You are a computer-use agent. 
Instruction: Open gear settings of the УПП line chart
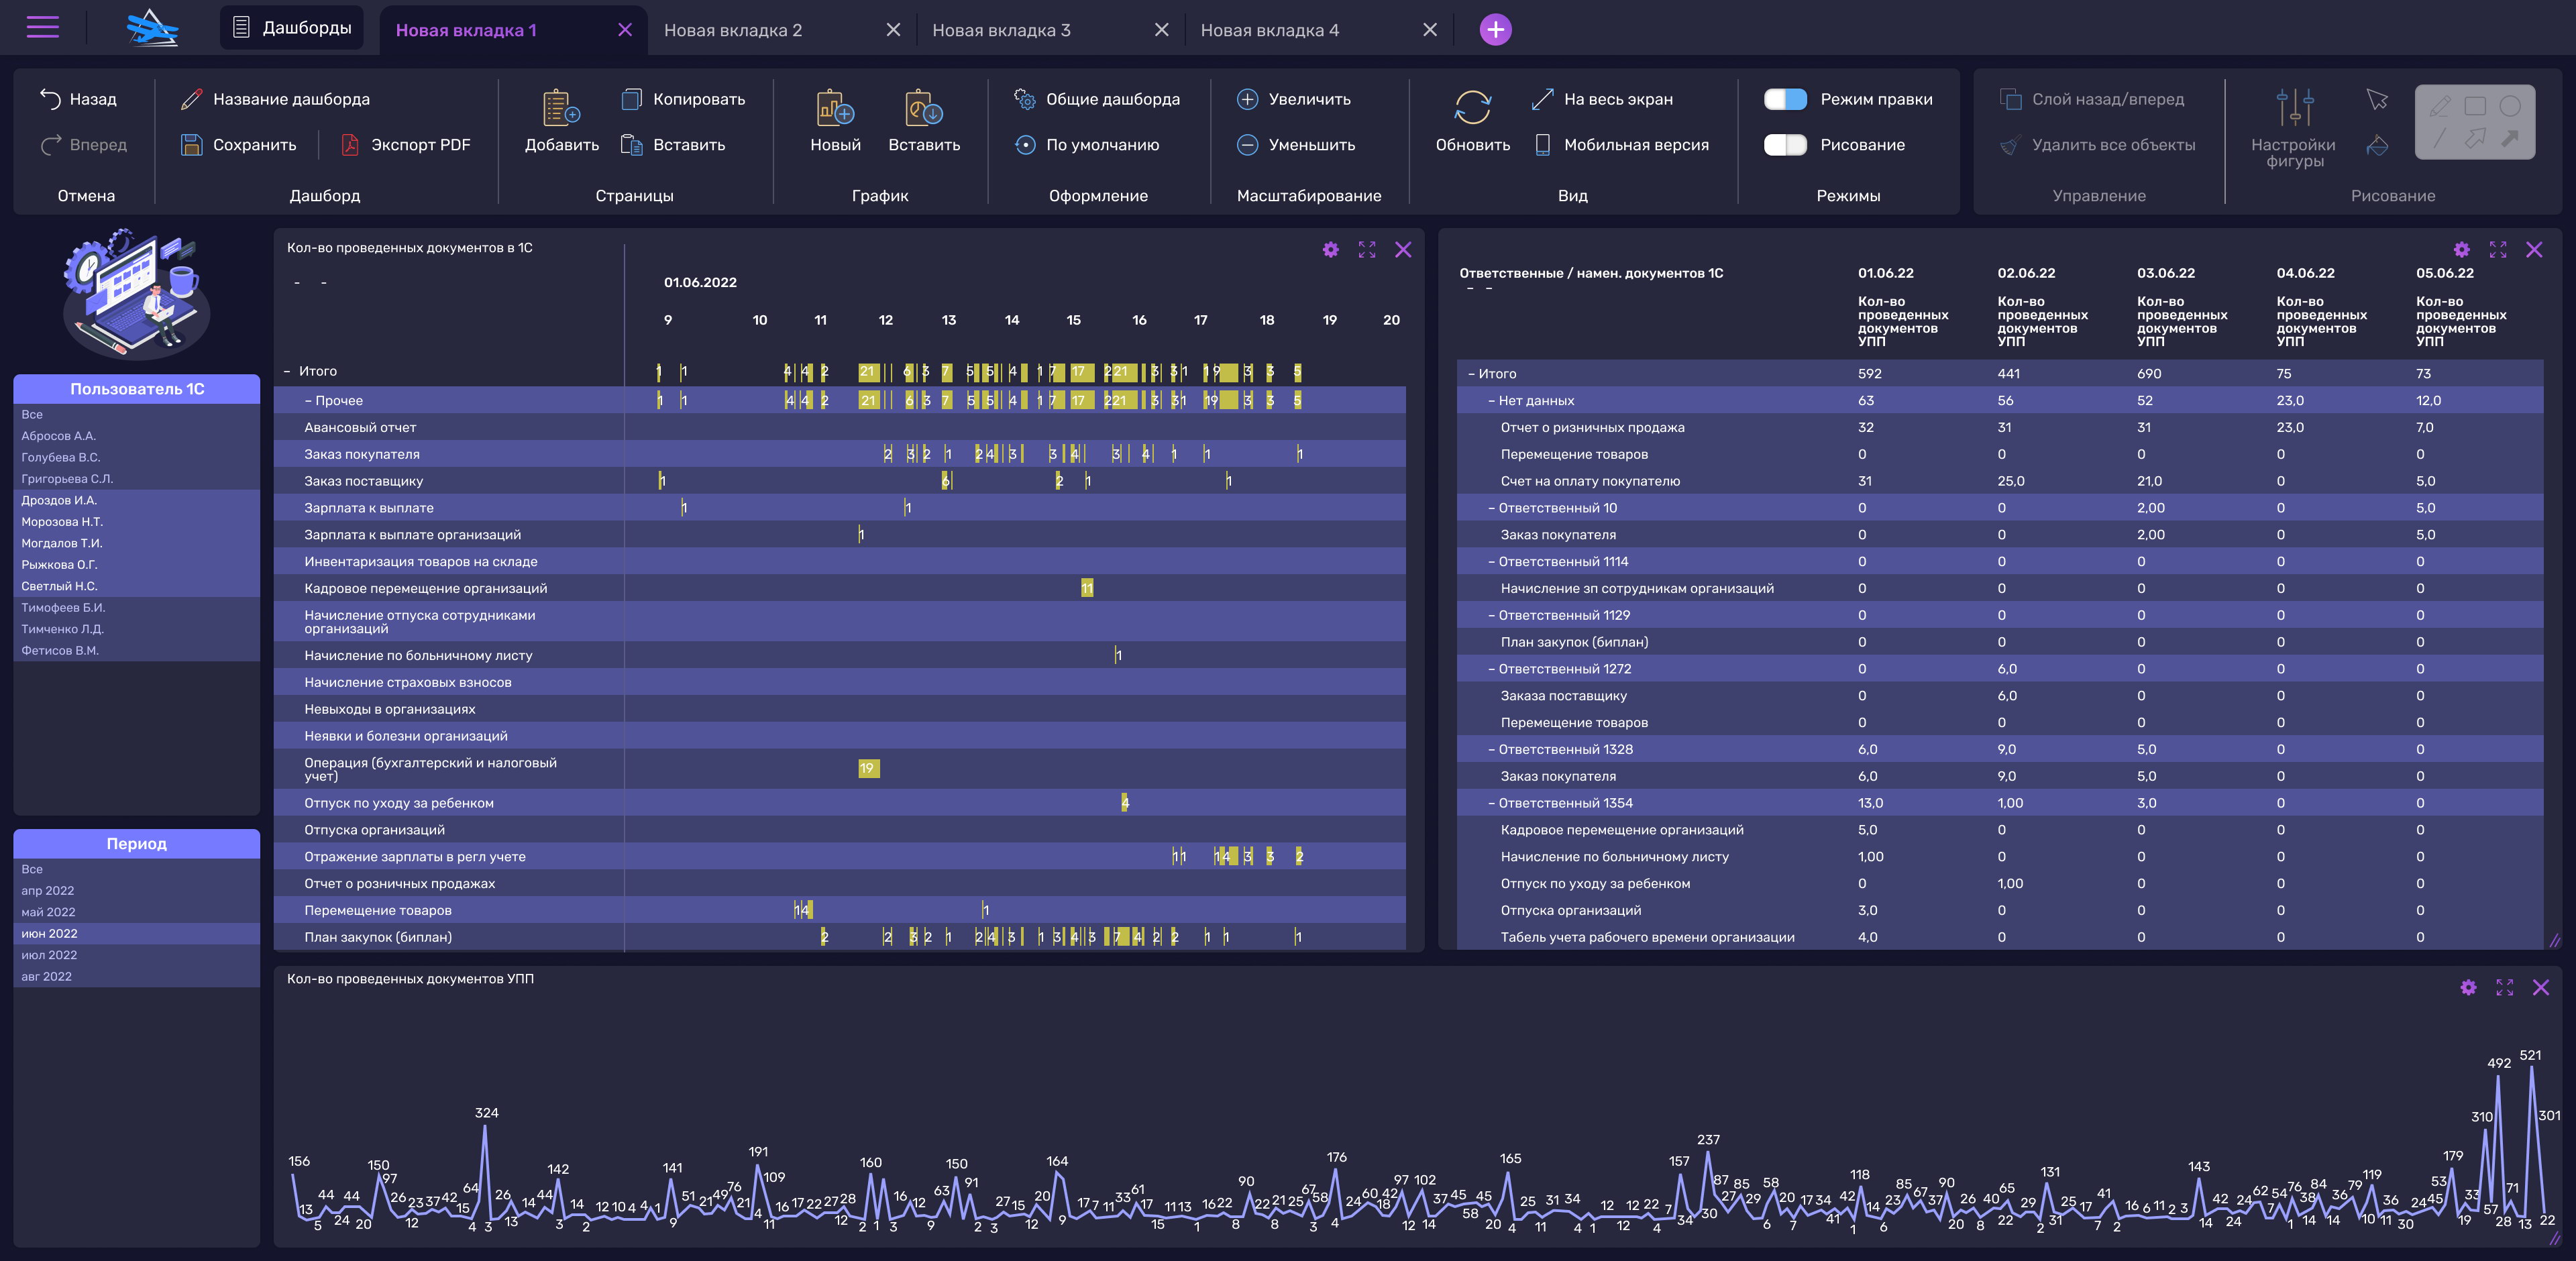coord(2468,988)
